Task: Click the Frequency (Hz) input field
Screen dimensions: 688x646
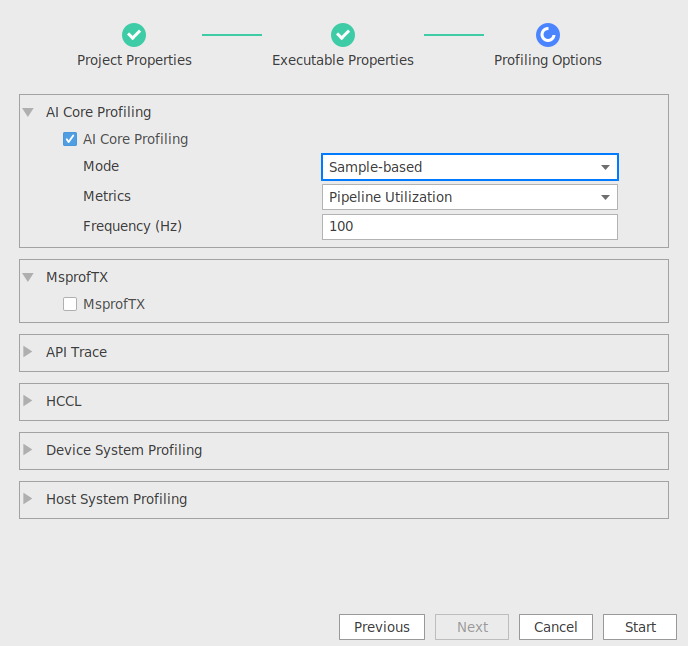Action: (469, 227)
